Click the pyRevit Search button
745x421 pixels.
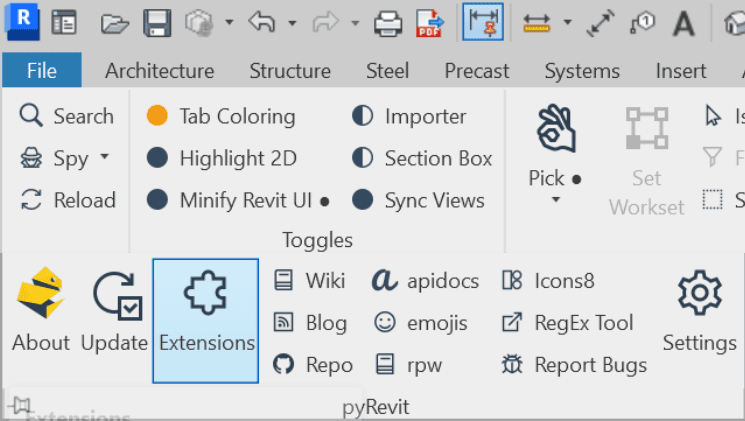click(x=67, y=116)
